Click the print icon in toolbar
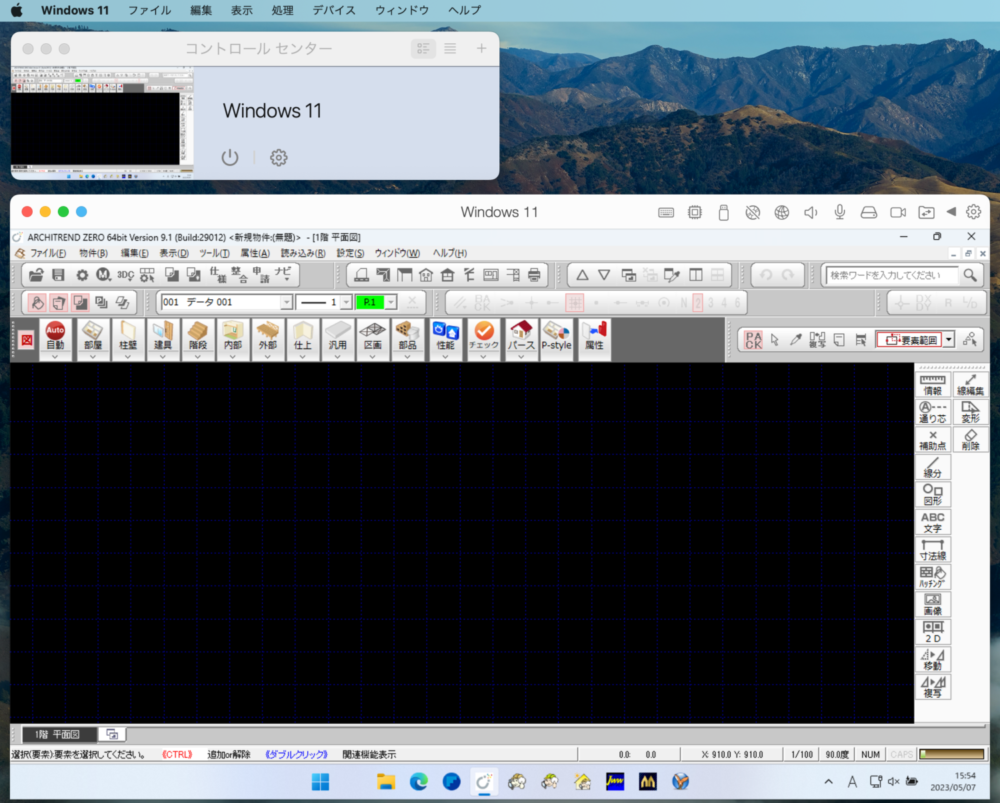 [534, 275]
